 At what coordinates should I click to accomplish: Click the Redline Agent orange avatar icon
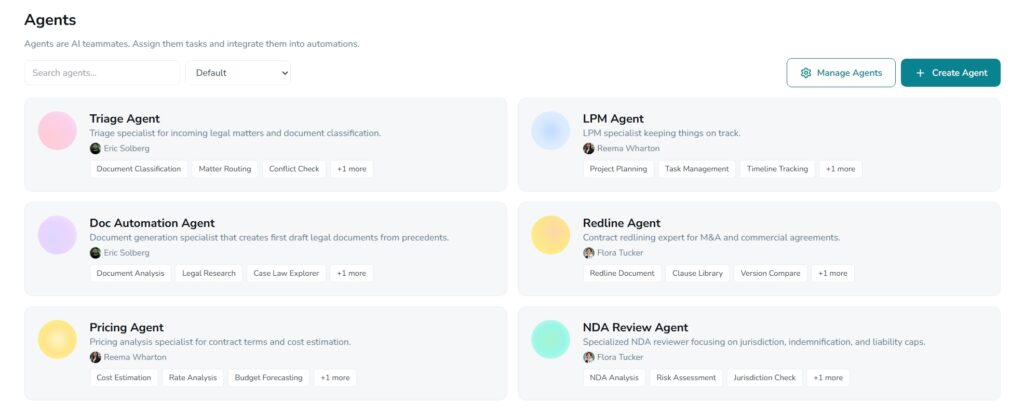[551, 235]
